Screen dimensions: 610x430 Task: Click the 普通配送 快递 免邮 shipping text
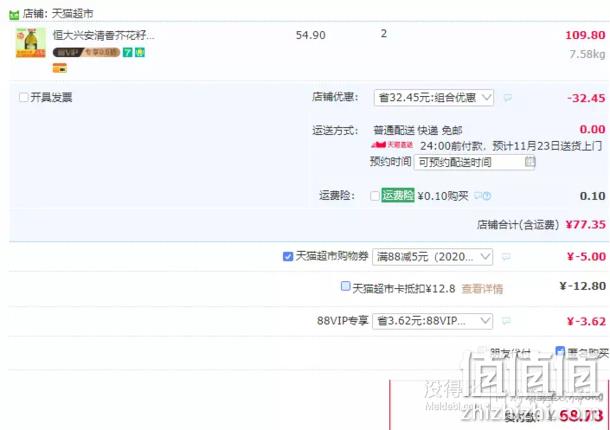tap(417, 130)
